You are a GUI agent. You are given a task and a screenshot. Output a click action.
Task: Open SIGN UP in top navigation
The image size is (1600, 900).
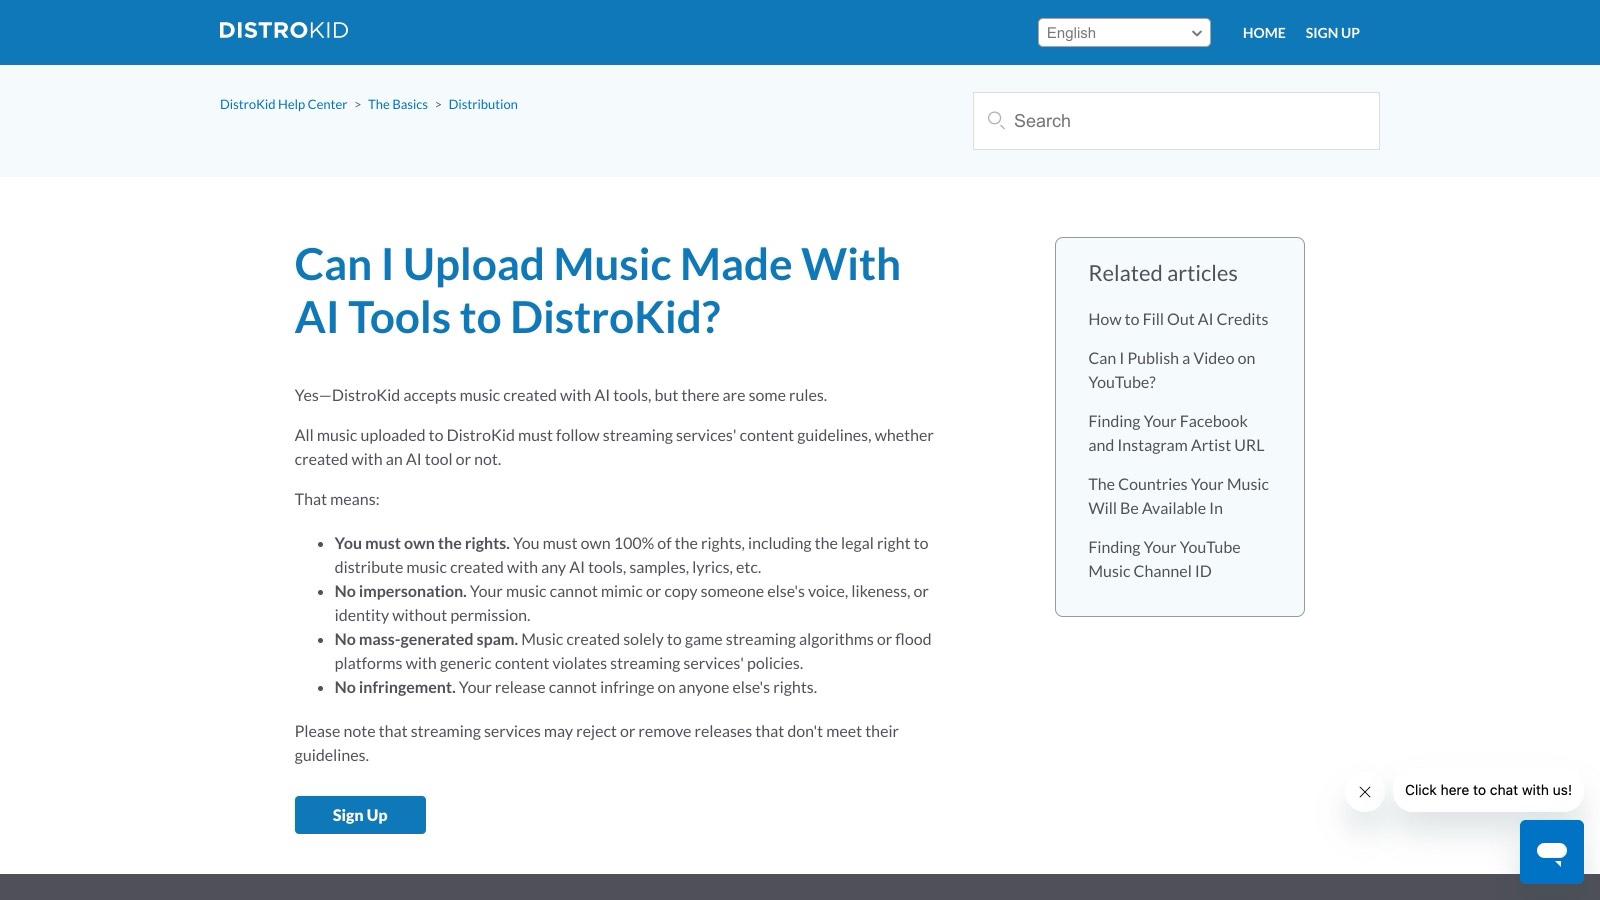[x=1332, y=33]
